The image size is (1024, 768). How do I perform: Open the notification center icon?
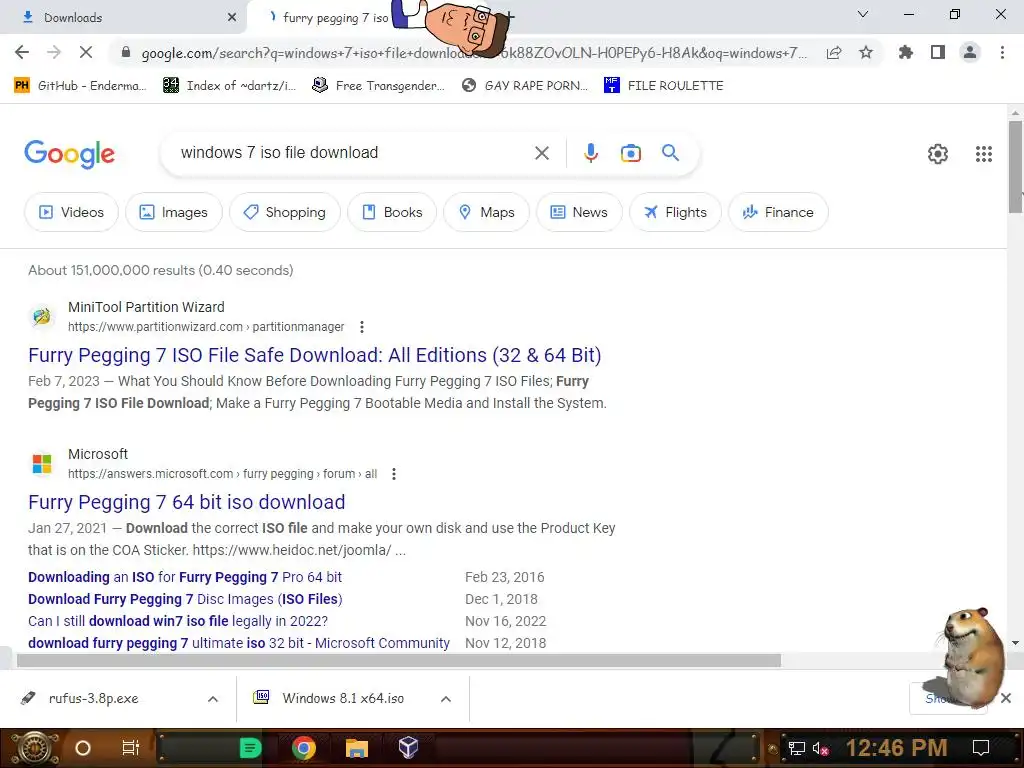click(x=980, y=748)
